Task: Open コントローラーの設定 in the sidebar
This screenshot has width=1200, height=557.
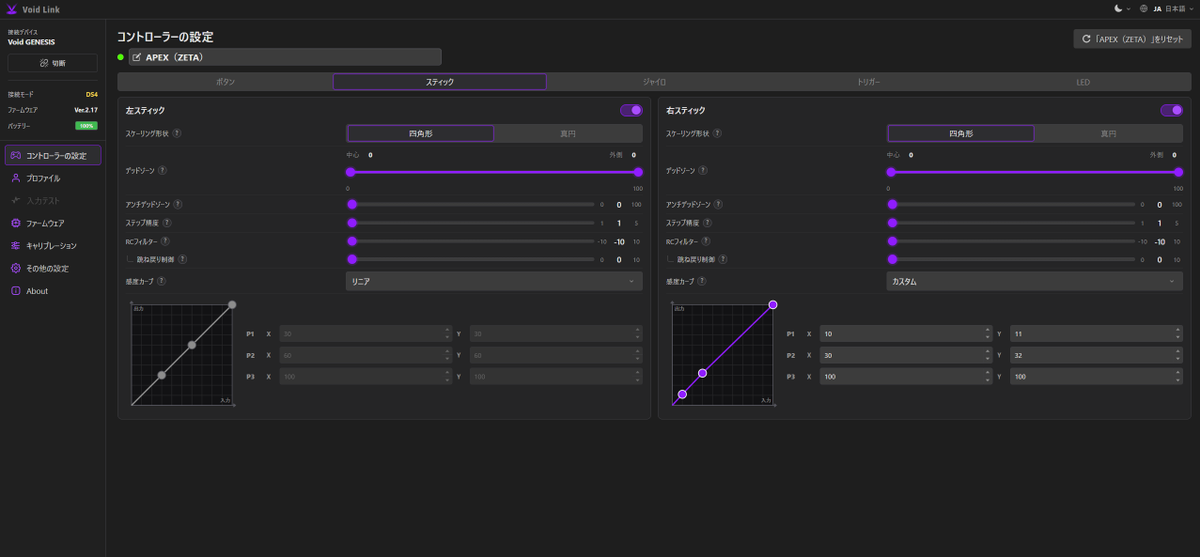Action: pyautogui.click(x=53, y=155)
